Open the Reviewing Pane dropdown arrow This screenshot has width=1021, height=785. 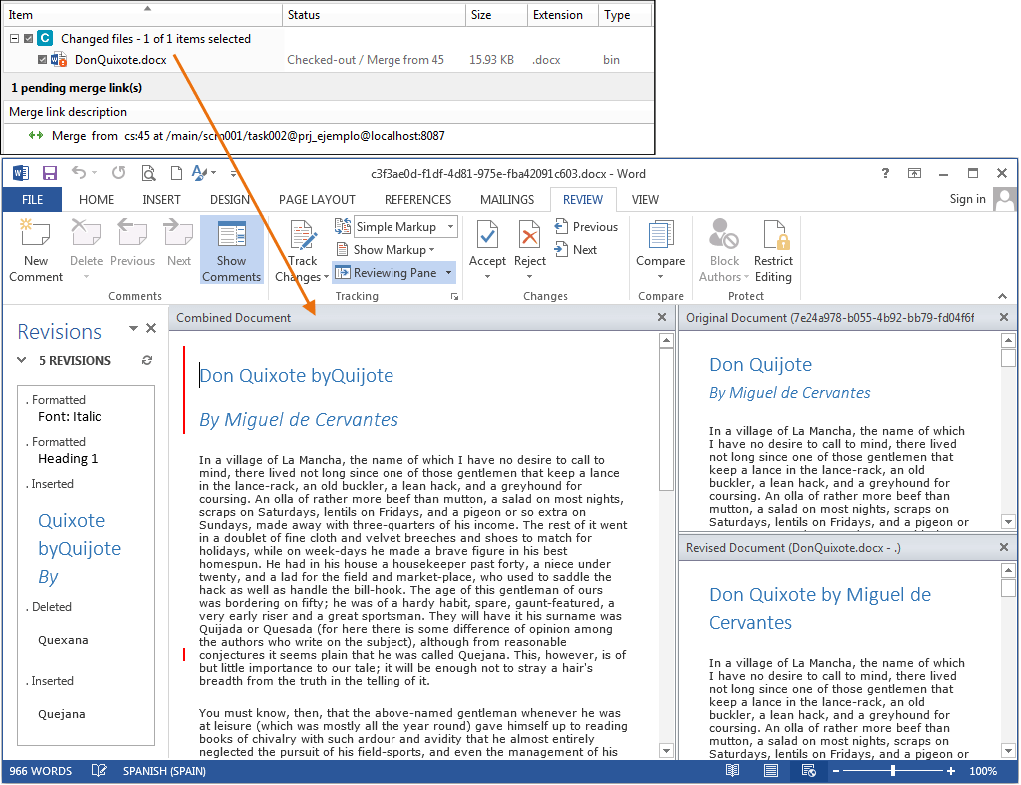click(448, 273)
